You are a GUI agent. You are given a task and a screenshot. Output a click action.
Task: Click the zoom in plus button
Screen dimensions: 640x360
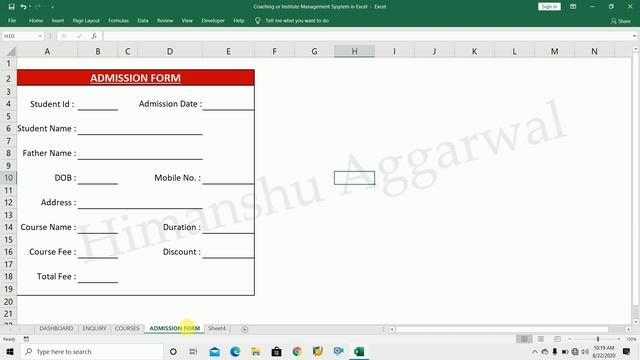tap(619, 339)
